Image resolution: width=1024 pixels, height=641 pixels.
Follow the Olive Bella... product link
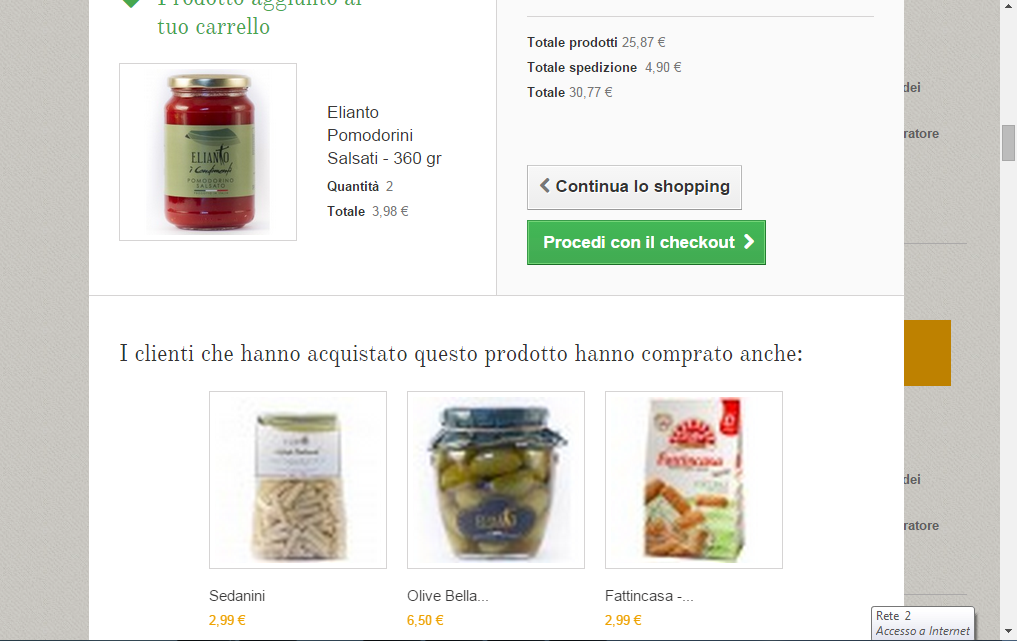pyautogui.click(x=447, y=596)
